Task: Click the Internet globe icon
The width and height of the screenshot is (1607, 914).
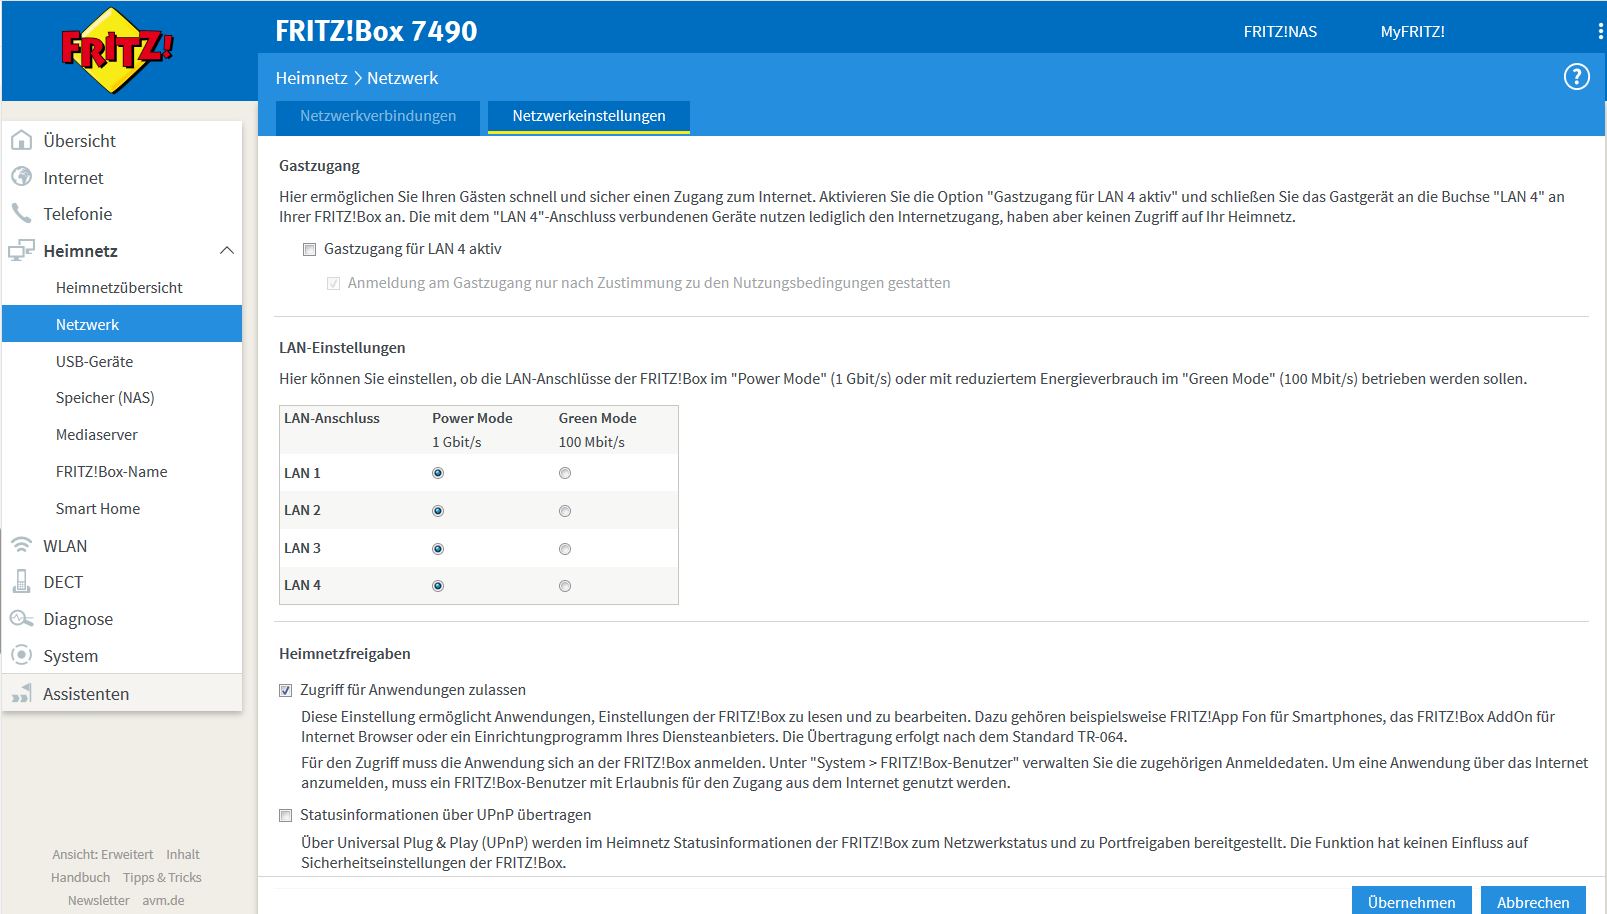Action: point(21,177)
